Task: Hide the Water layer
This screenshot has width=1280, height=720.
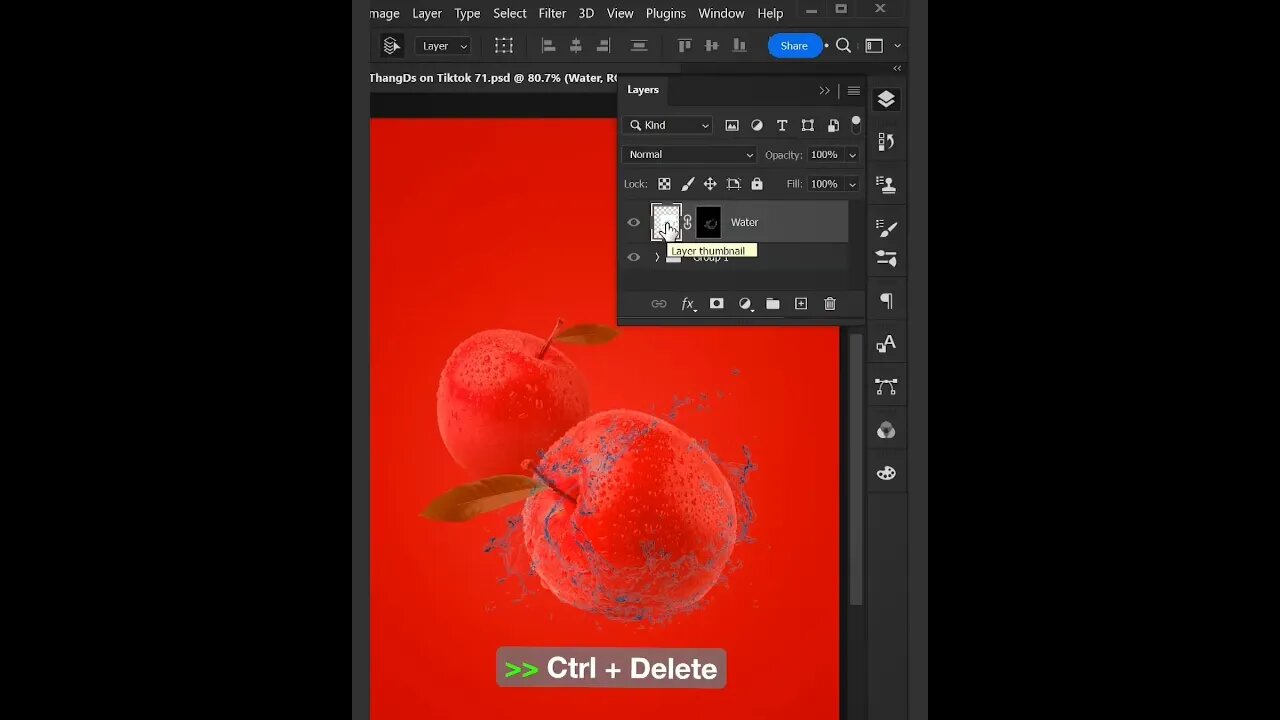Action: (x=633, y=222)
